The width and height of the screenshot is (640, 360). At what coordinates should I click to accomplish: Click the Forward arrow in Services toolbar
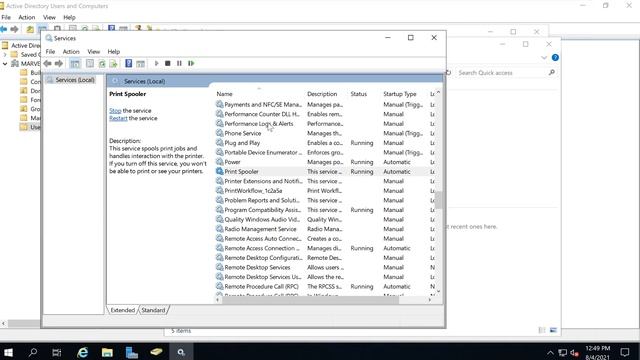59,63
